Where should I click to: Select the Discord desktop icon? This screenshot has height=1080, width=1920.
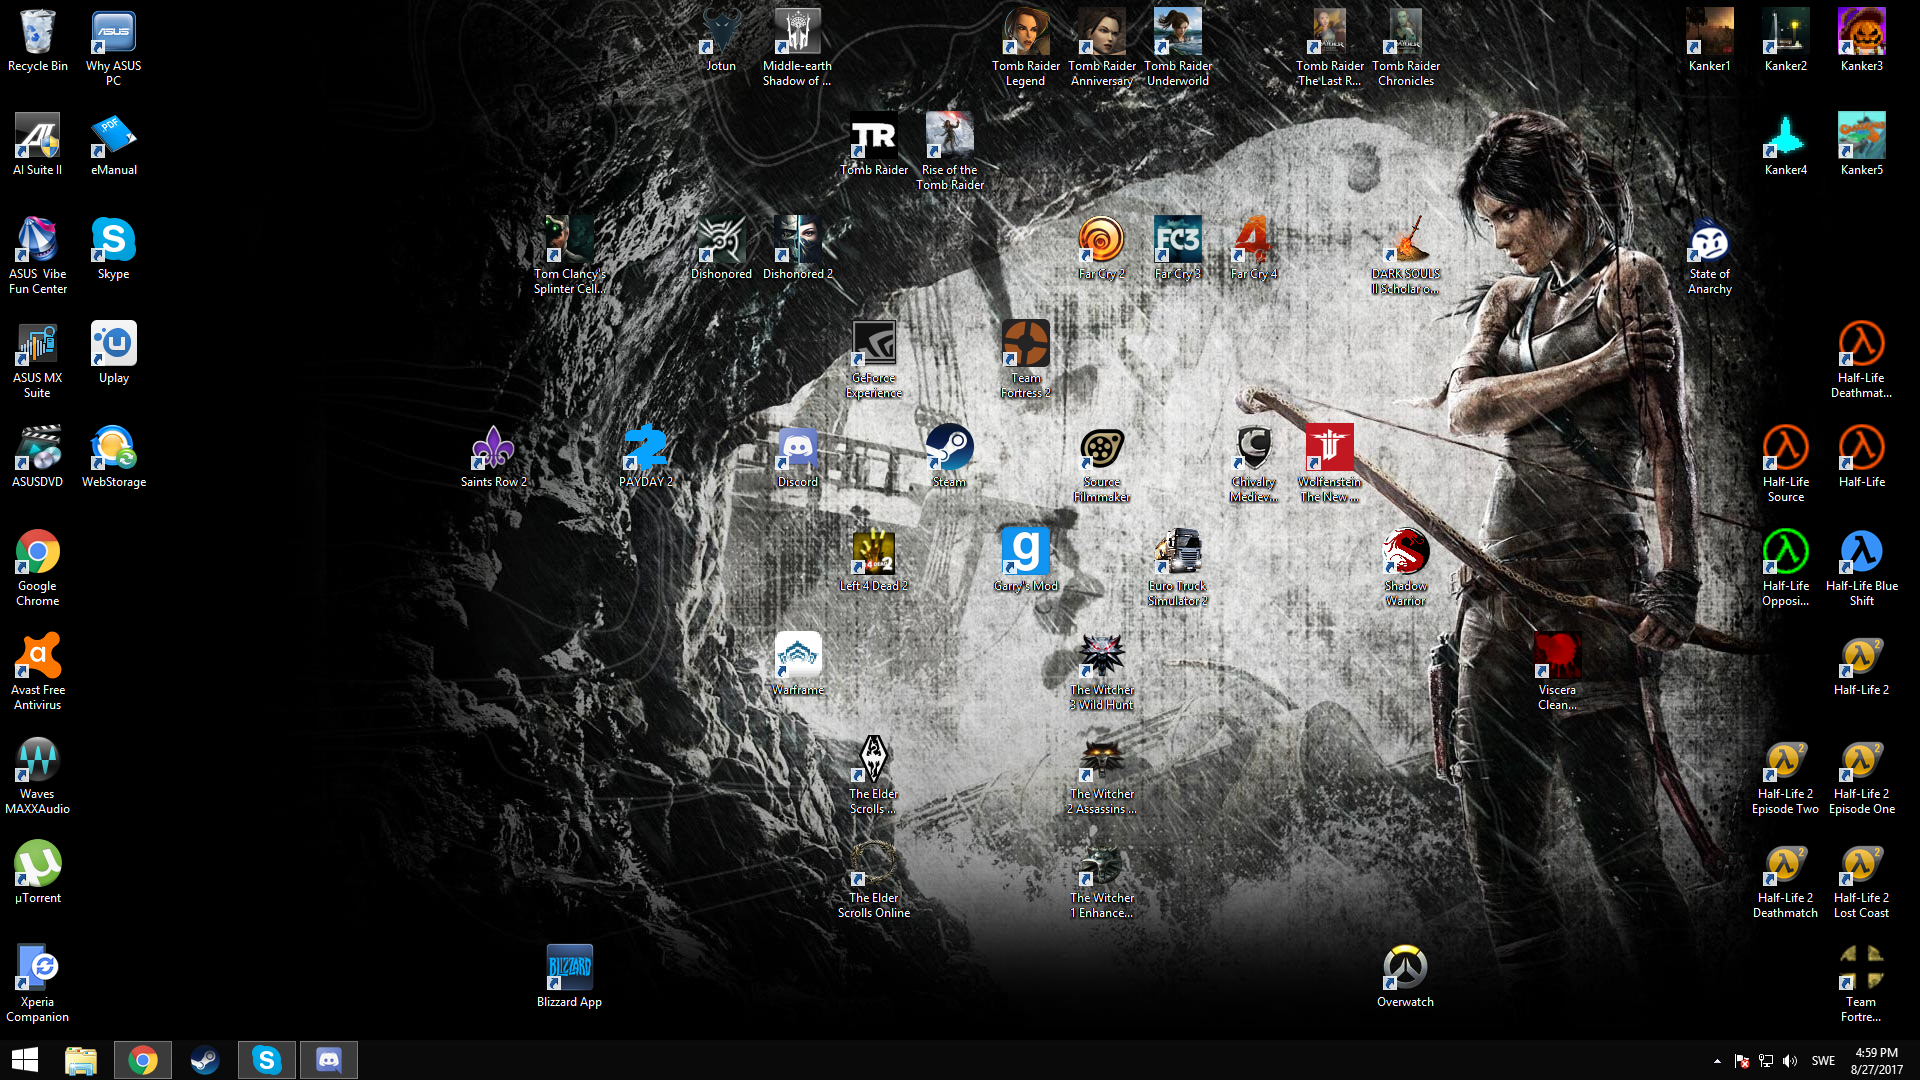(x=797, y=448)
